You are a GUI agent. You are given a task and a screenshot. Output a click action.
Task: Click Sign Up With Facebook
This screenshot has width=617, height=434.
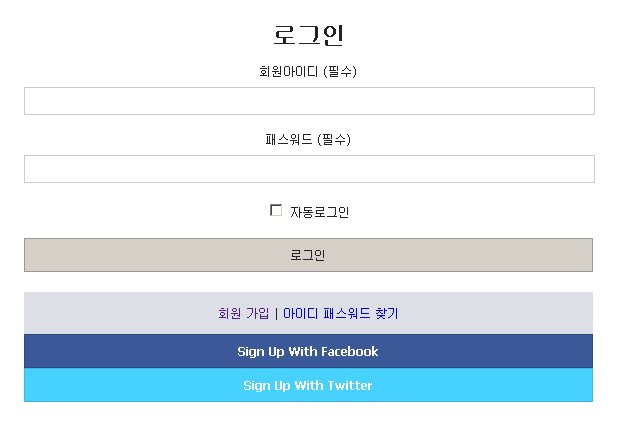pyautogui.click(x=308, y=351)
